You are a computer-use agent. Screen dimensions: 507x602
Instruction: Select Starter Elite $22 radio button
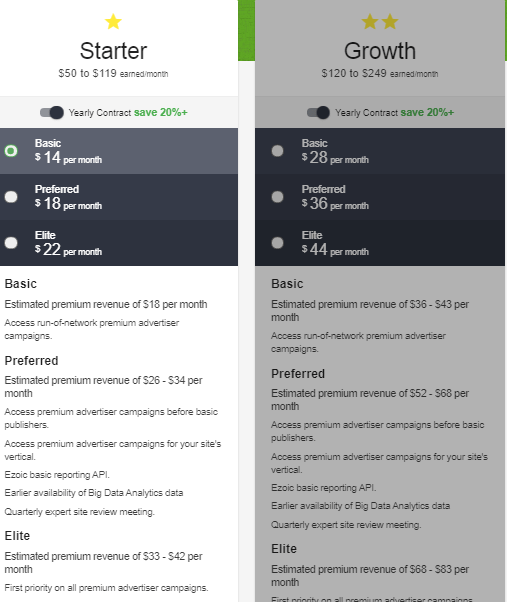[11, 243]
